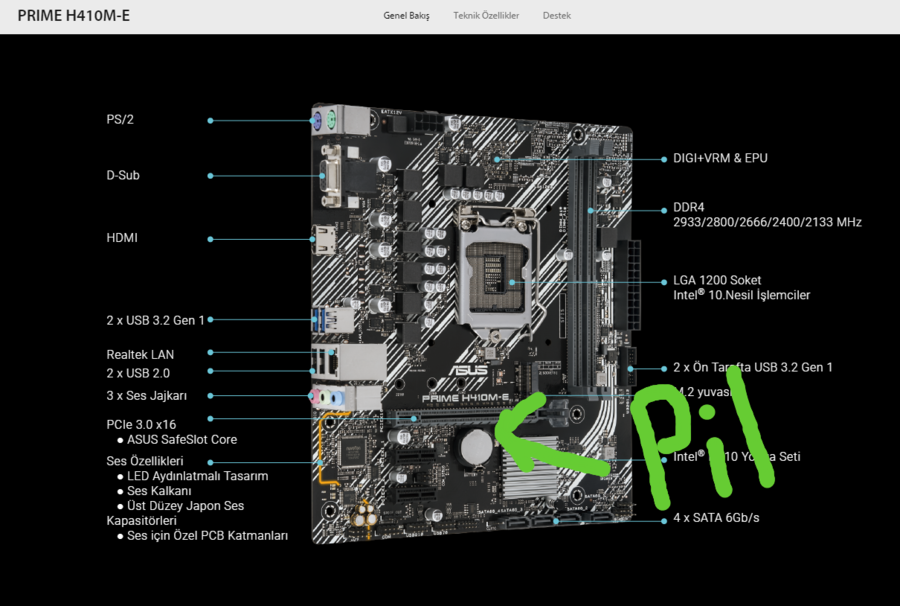The height and width of the screenshot is (606, 900).
Task: Click the PS/2 label
Action: (x=120, y=119)
